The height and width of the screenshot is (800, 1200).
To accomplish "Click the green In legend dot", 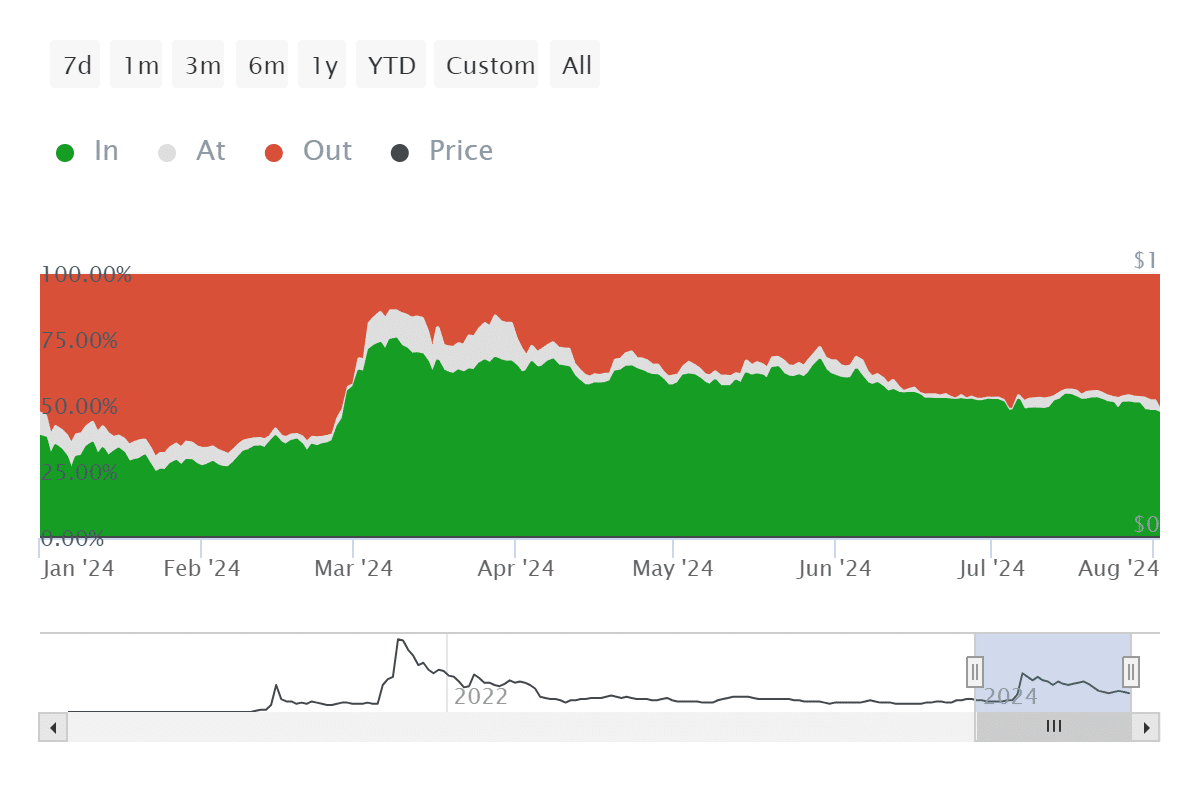I will coord(65,153).
